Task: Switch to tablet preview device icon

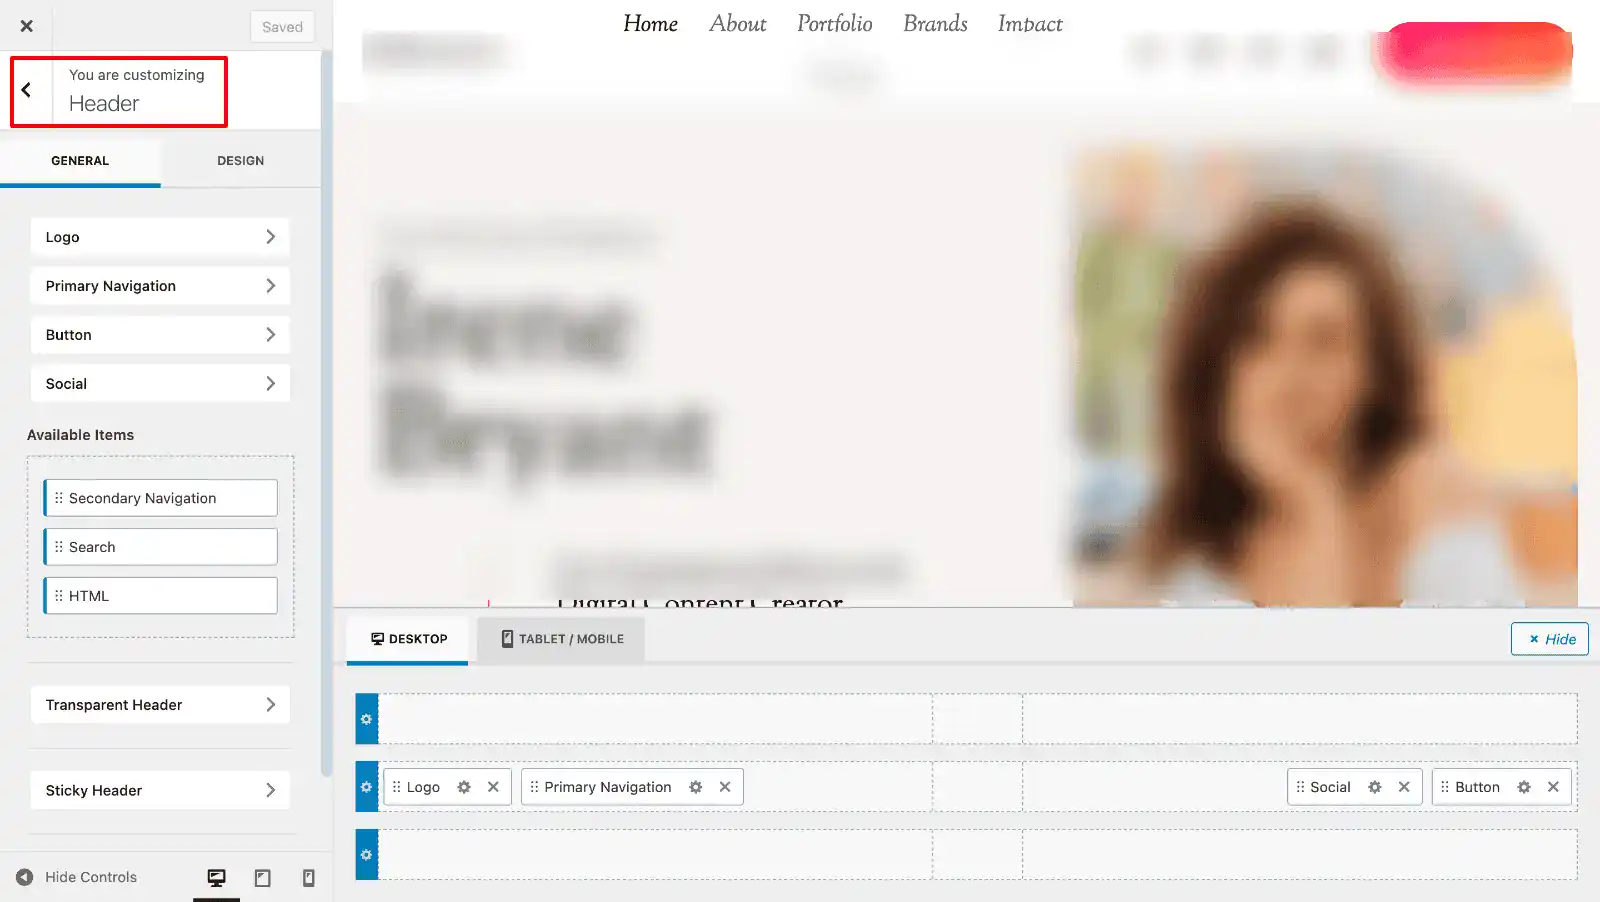Action: (x=262, y=878)
